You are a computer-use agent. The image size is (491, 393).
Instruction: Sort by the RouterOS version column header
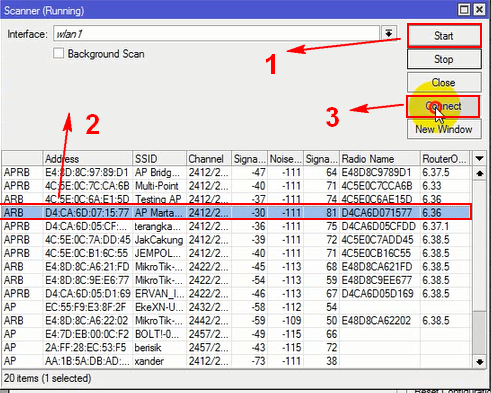pos(445,159)
